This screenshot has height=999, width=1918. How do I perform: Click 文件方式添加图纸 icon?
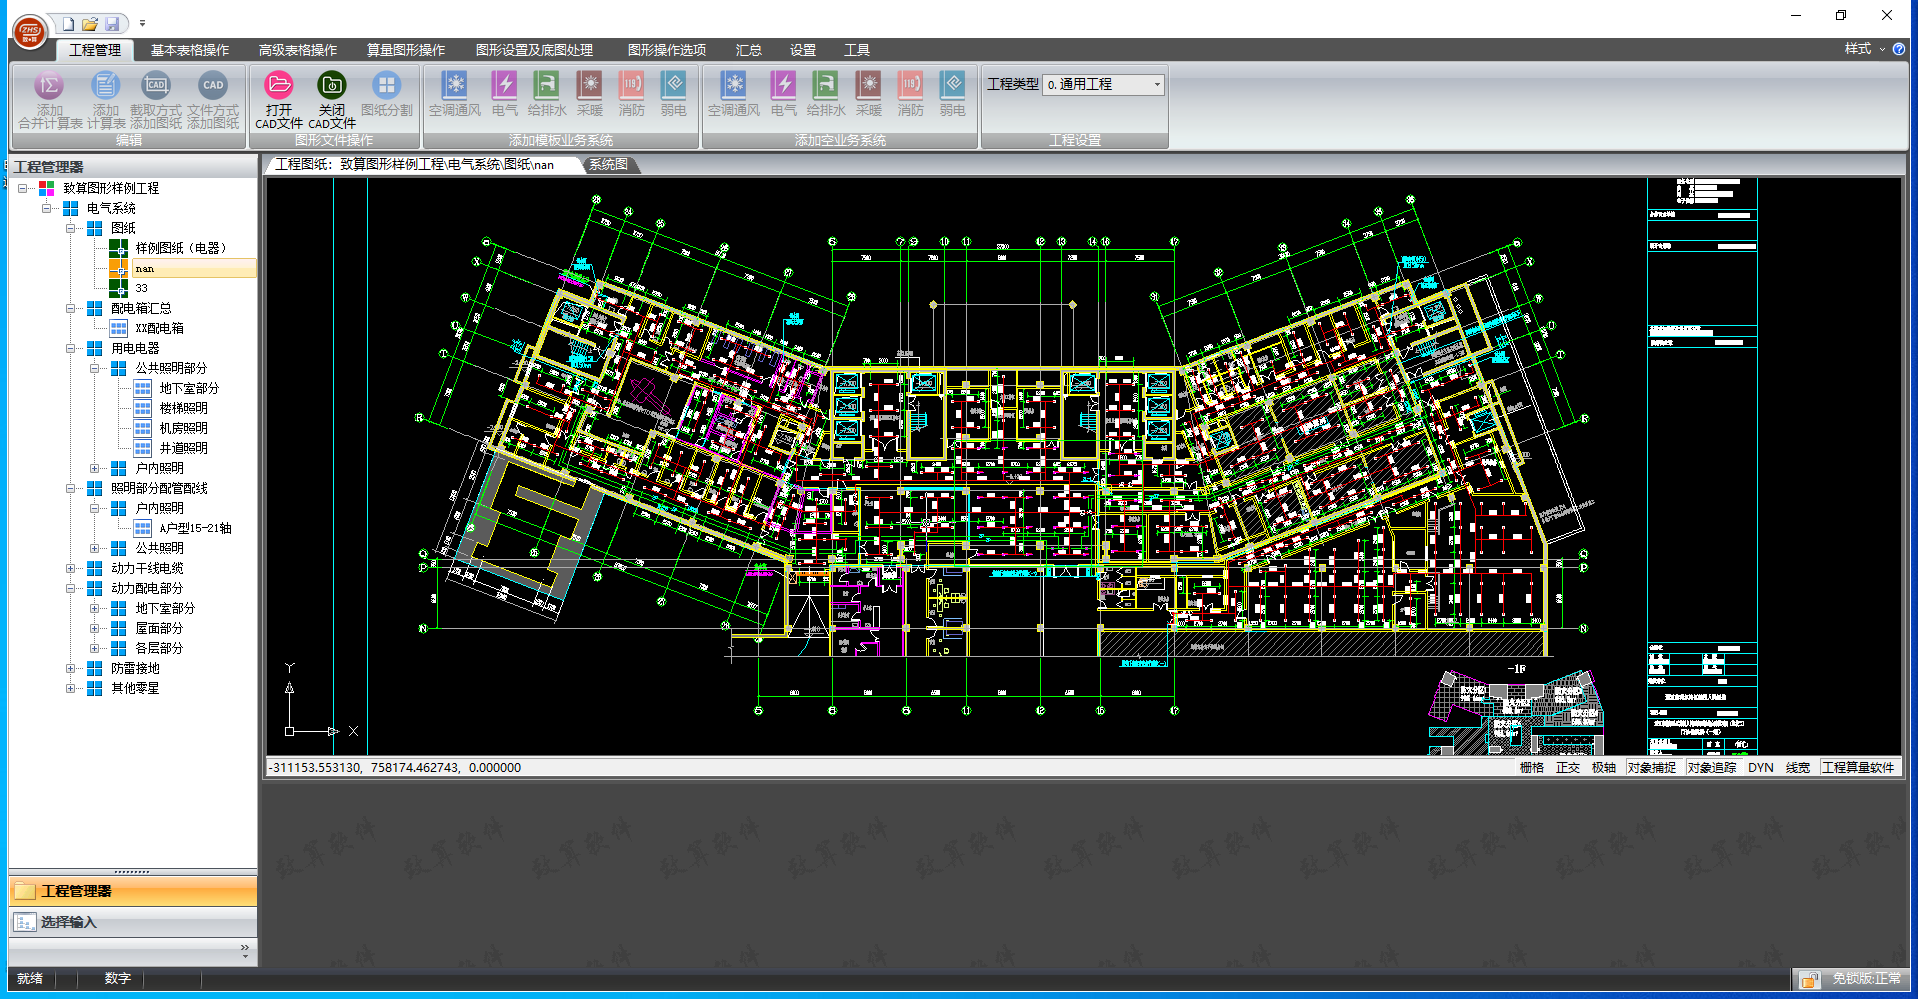tap(213, 99)
